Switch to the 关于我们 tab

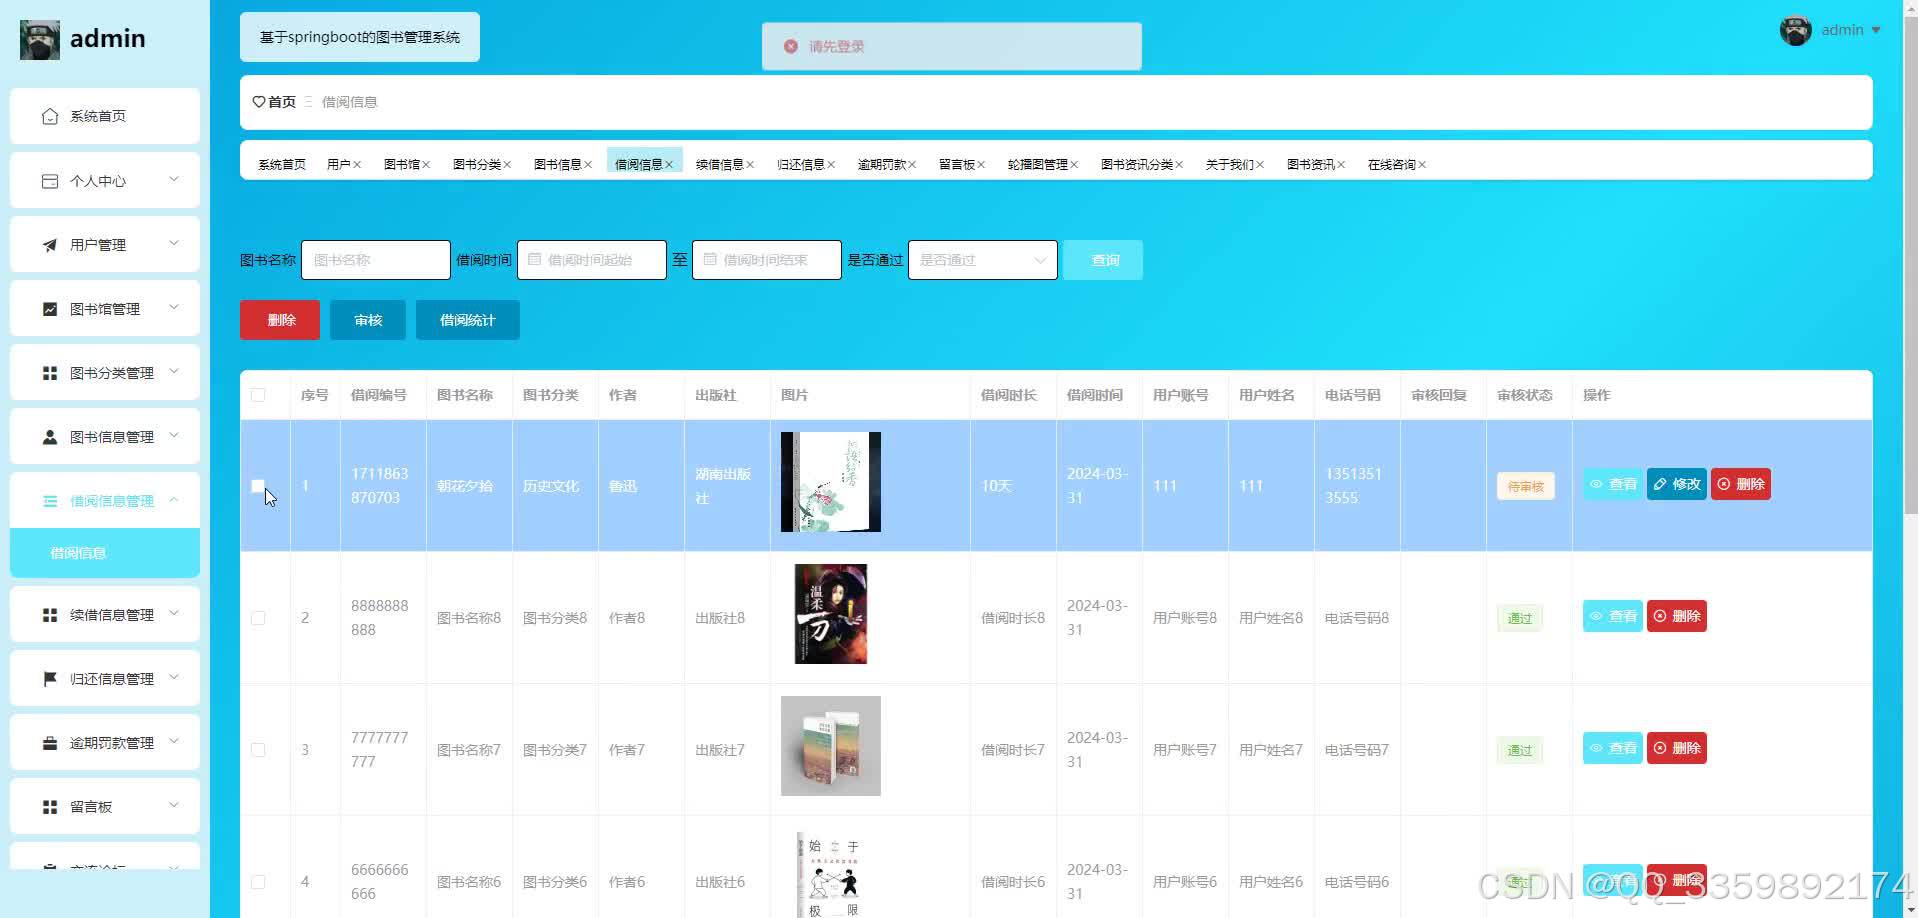[x=1229, y=165]
